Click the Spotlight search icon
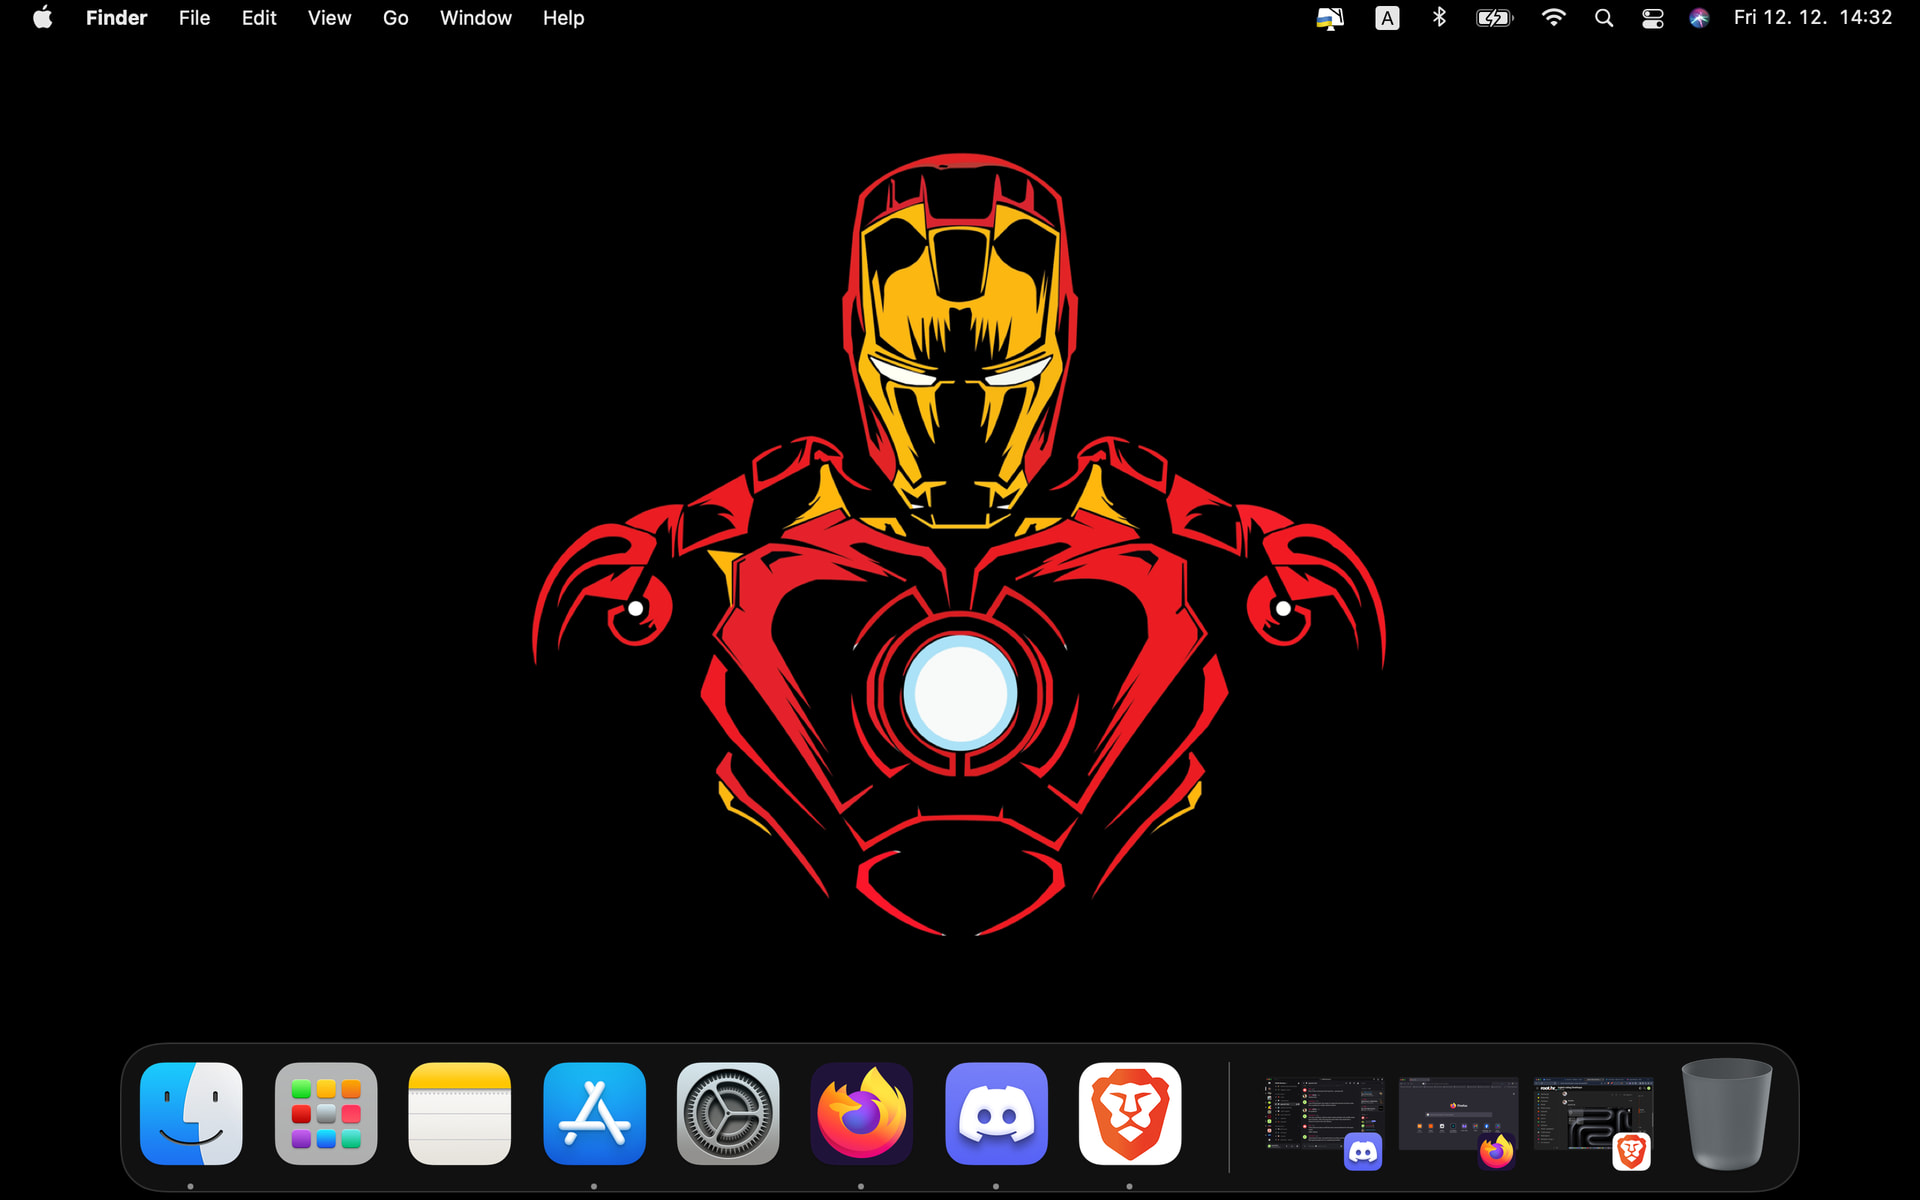The width and height of the screenshot is (1920, 1200). pos(1603,18)
